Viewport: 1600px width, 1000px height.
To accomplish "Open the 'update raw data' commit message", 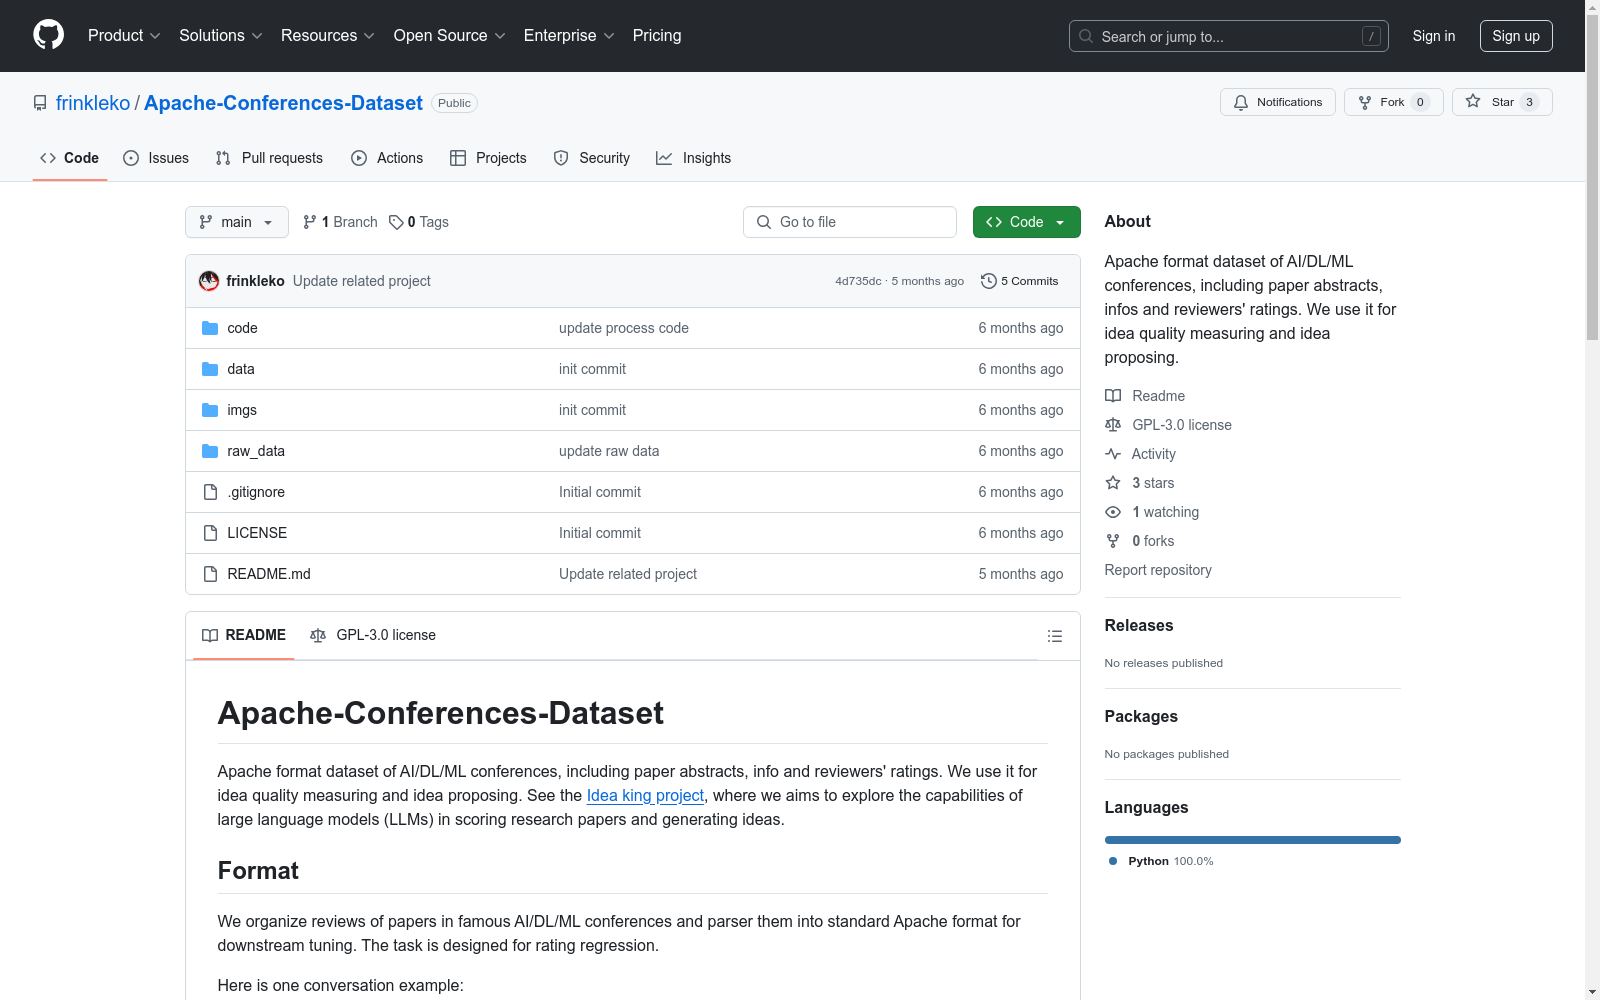I will pos(609,451).
